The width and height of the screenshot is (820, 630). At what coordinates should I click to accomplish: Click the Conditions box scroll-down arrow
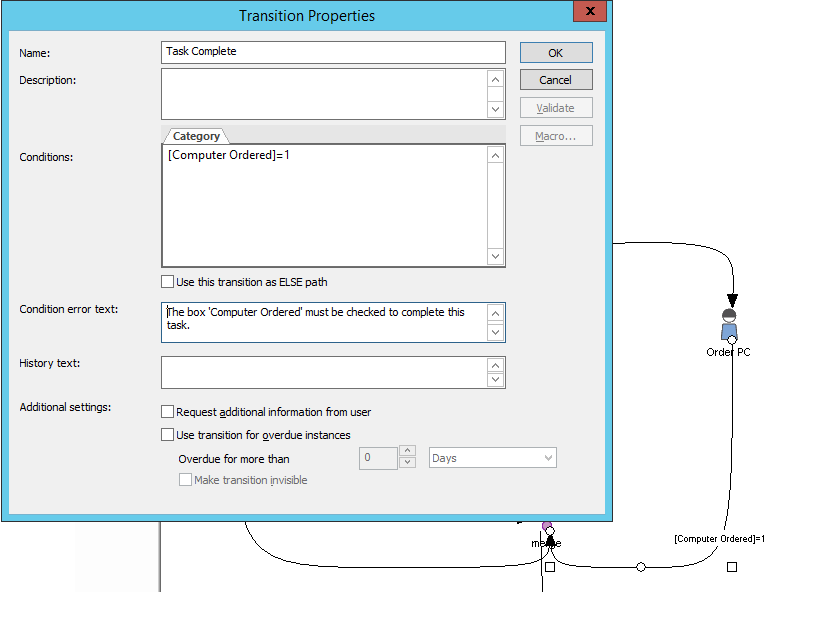point(495,256)
